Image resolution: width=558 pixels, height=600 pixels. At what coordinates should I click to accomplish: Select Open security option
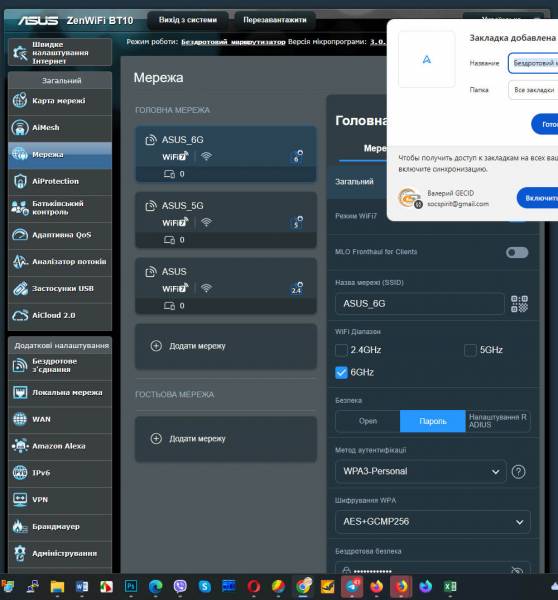point(368,421)
